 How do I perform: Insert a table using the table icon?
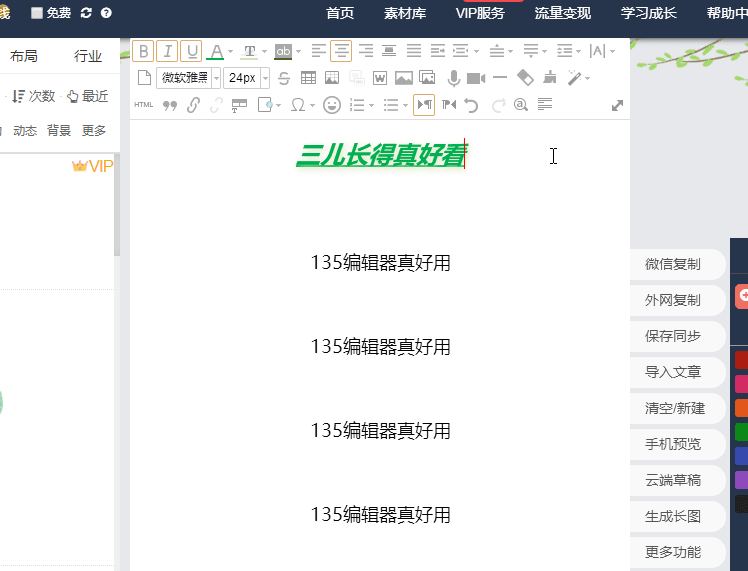coord(308,78)
